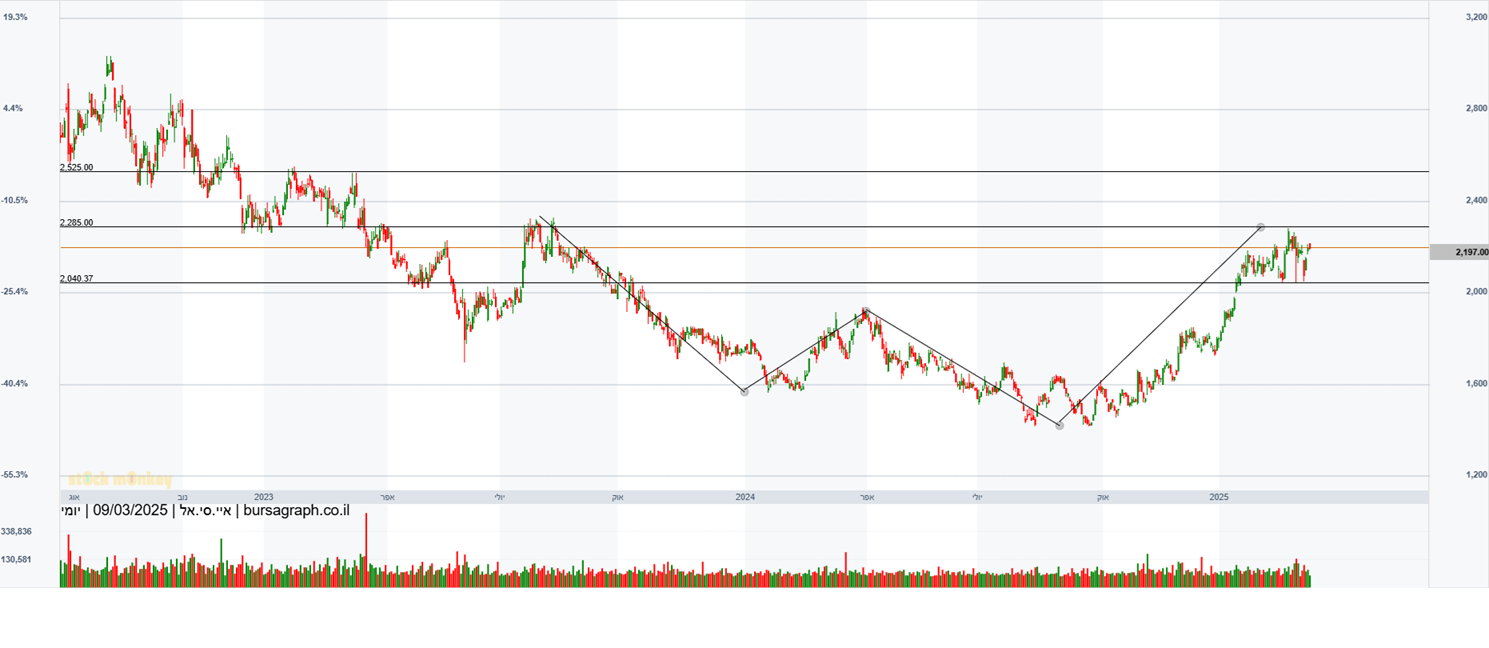Screen dimensions: 1489x648
Task: Click the -25.4% percentage axis label
Action: (x=15, y=291)
